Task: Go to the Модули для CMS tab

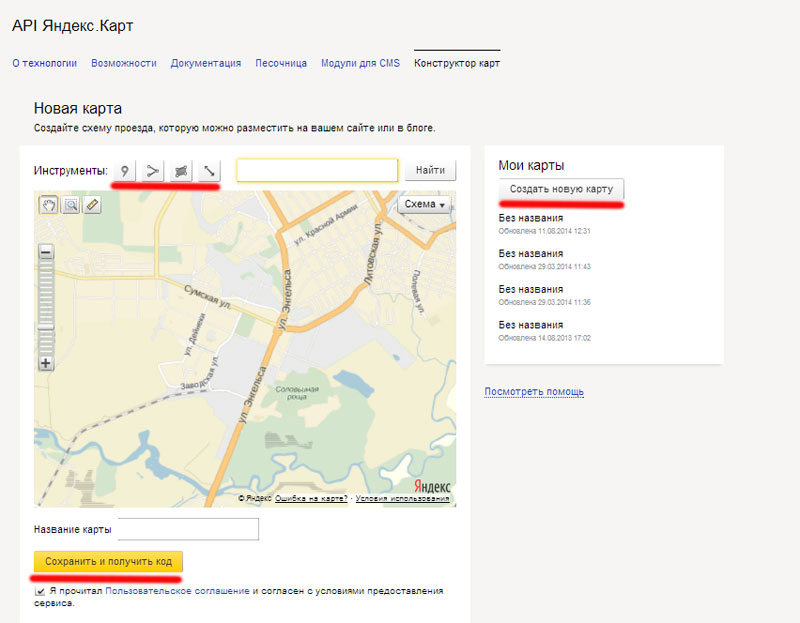Action: [360, 63]
